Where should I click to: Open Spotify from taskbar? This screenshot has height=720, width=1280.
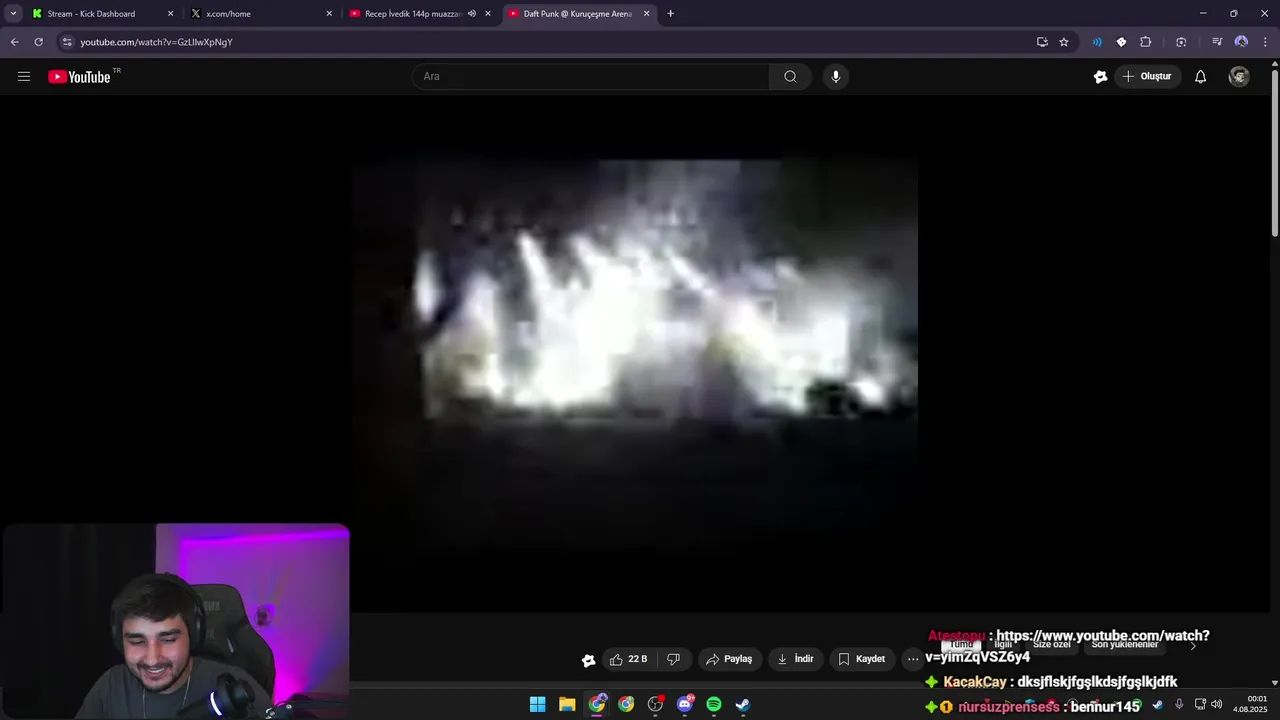click(x=714, y=704)
